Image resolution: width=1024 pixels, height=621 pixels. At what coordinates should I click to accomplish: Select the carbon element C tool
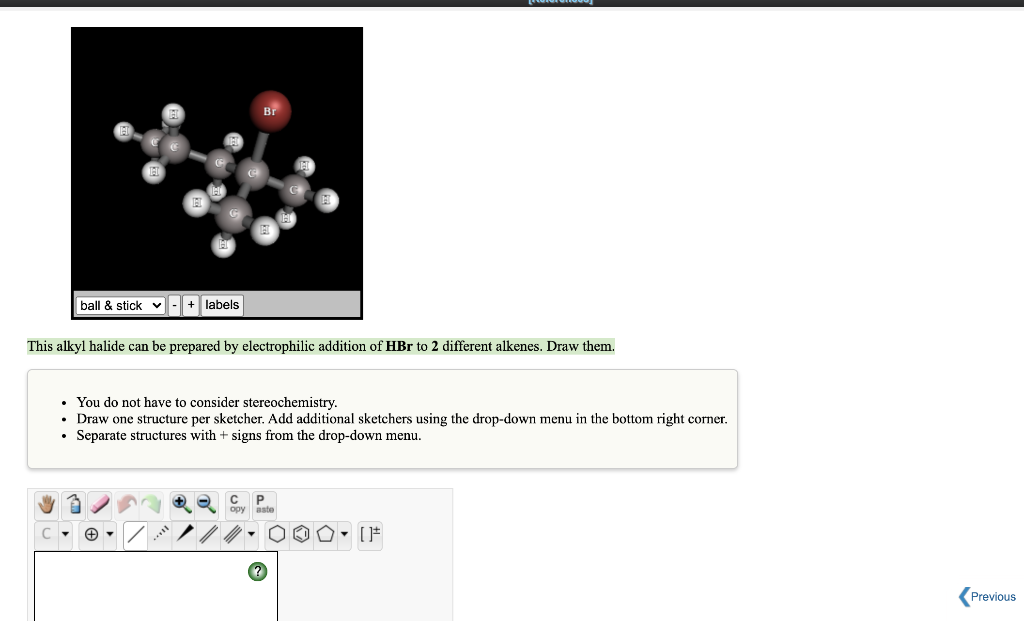46,534
